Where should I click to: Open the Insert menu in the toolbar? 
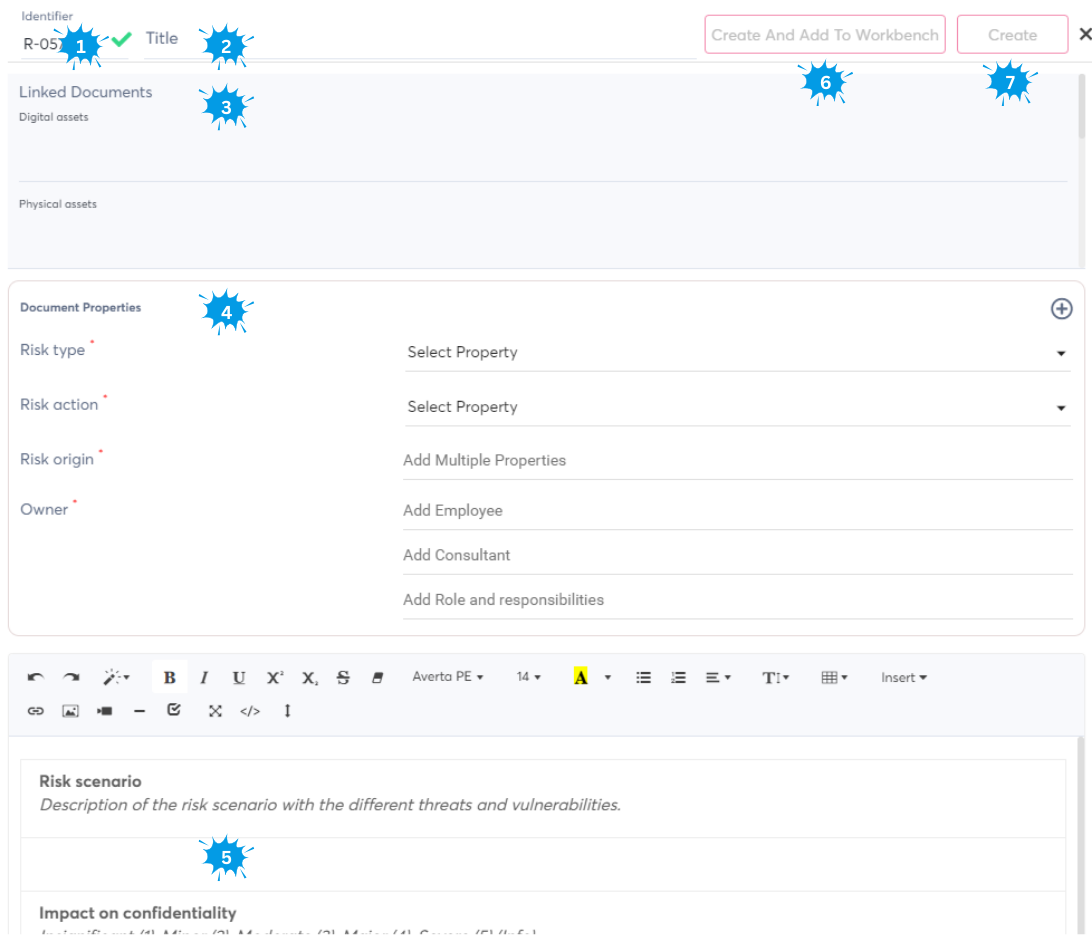pos(903,678)
